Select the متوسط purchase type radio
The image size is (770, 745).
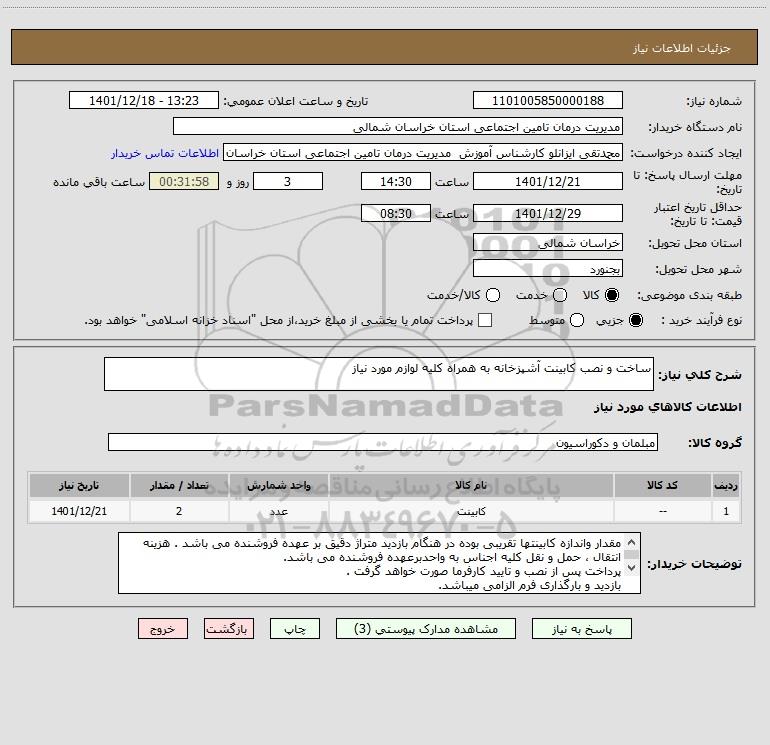(577, 320)
